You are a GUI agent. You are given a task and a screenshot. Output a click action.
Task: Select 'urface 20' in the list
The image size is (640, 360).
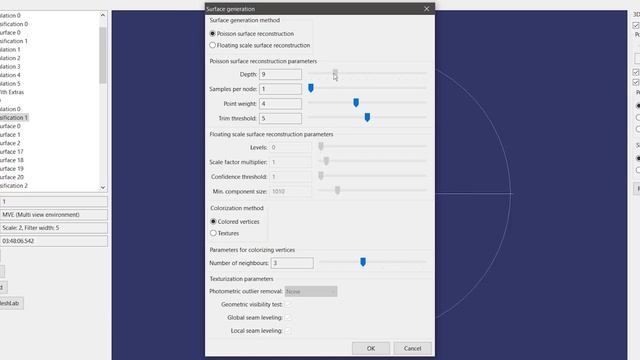click(x=11, y=177)
